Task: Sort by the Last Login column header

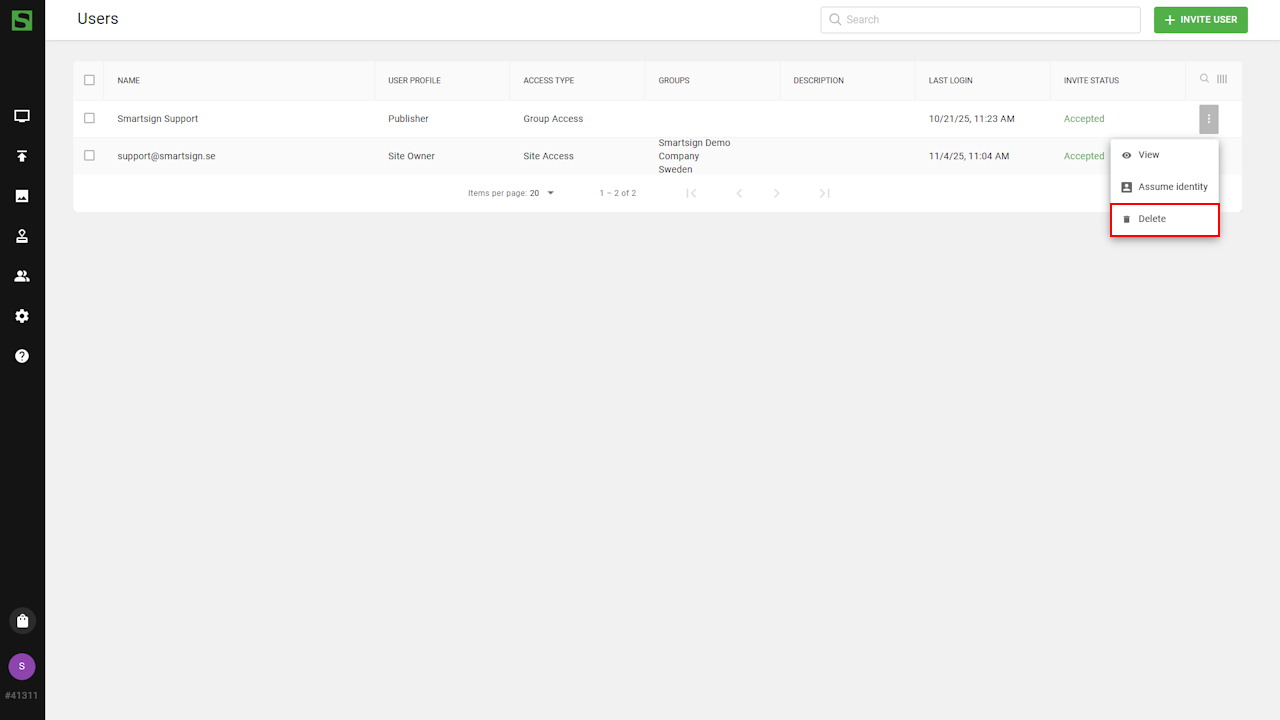Action: pyautogui.click(x=950, y=80)
